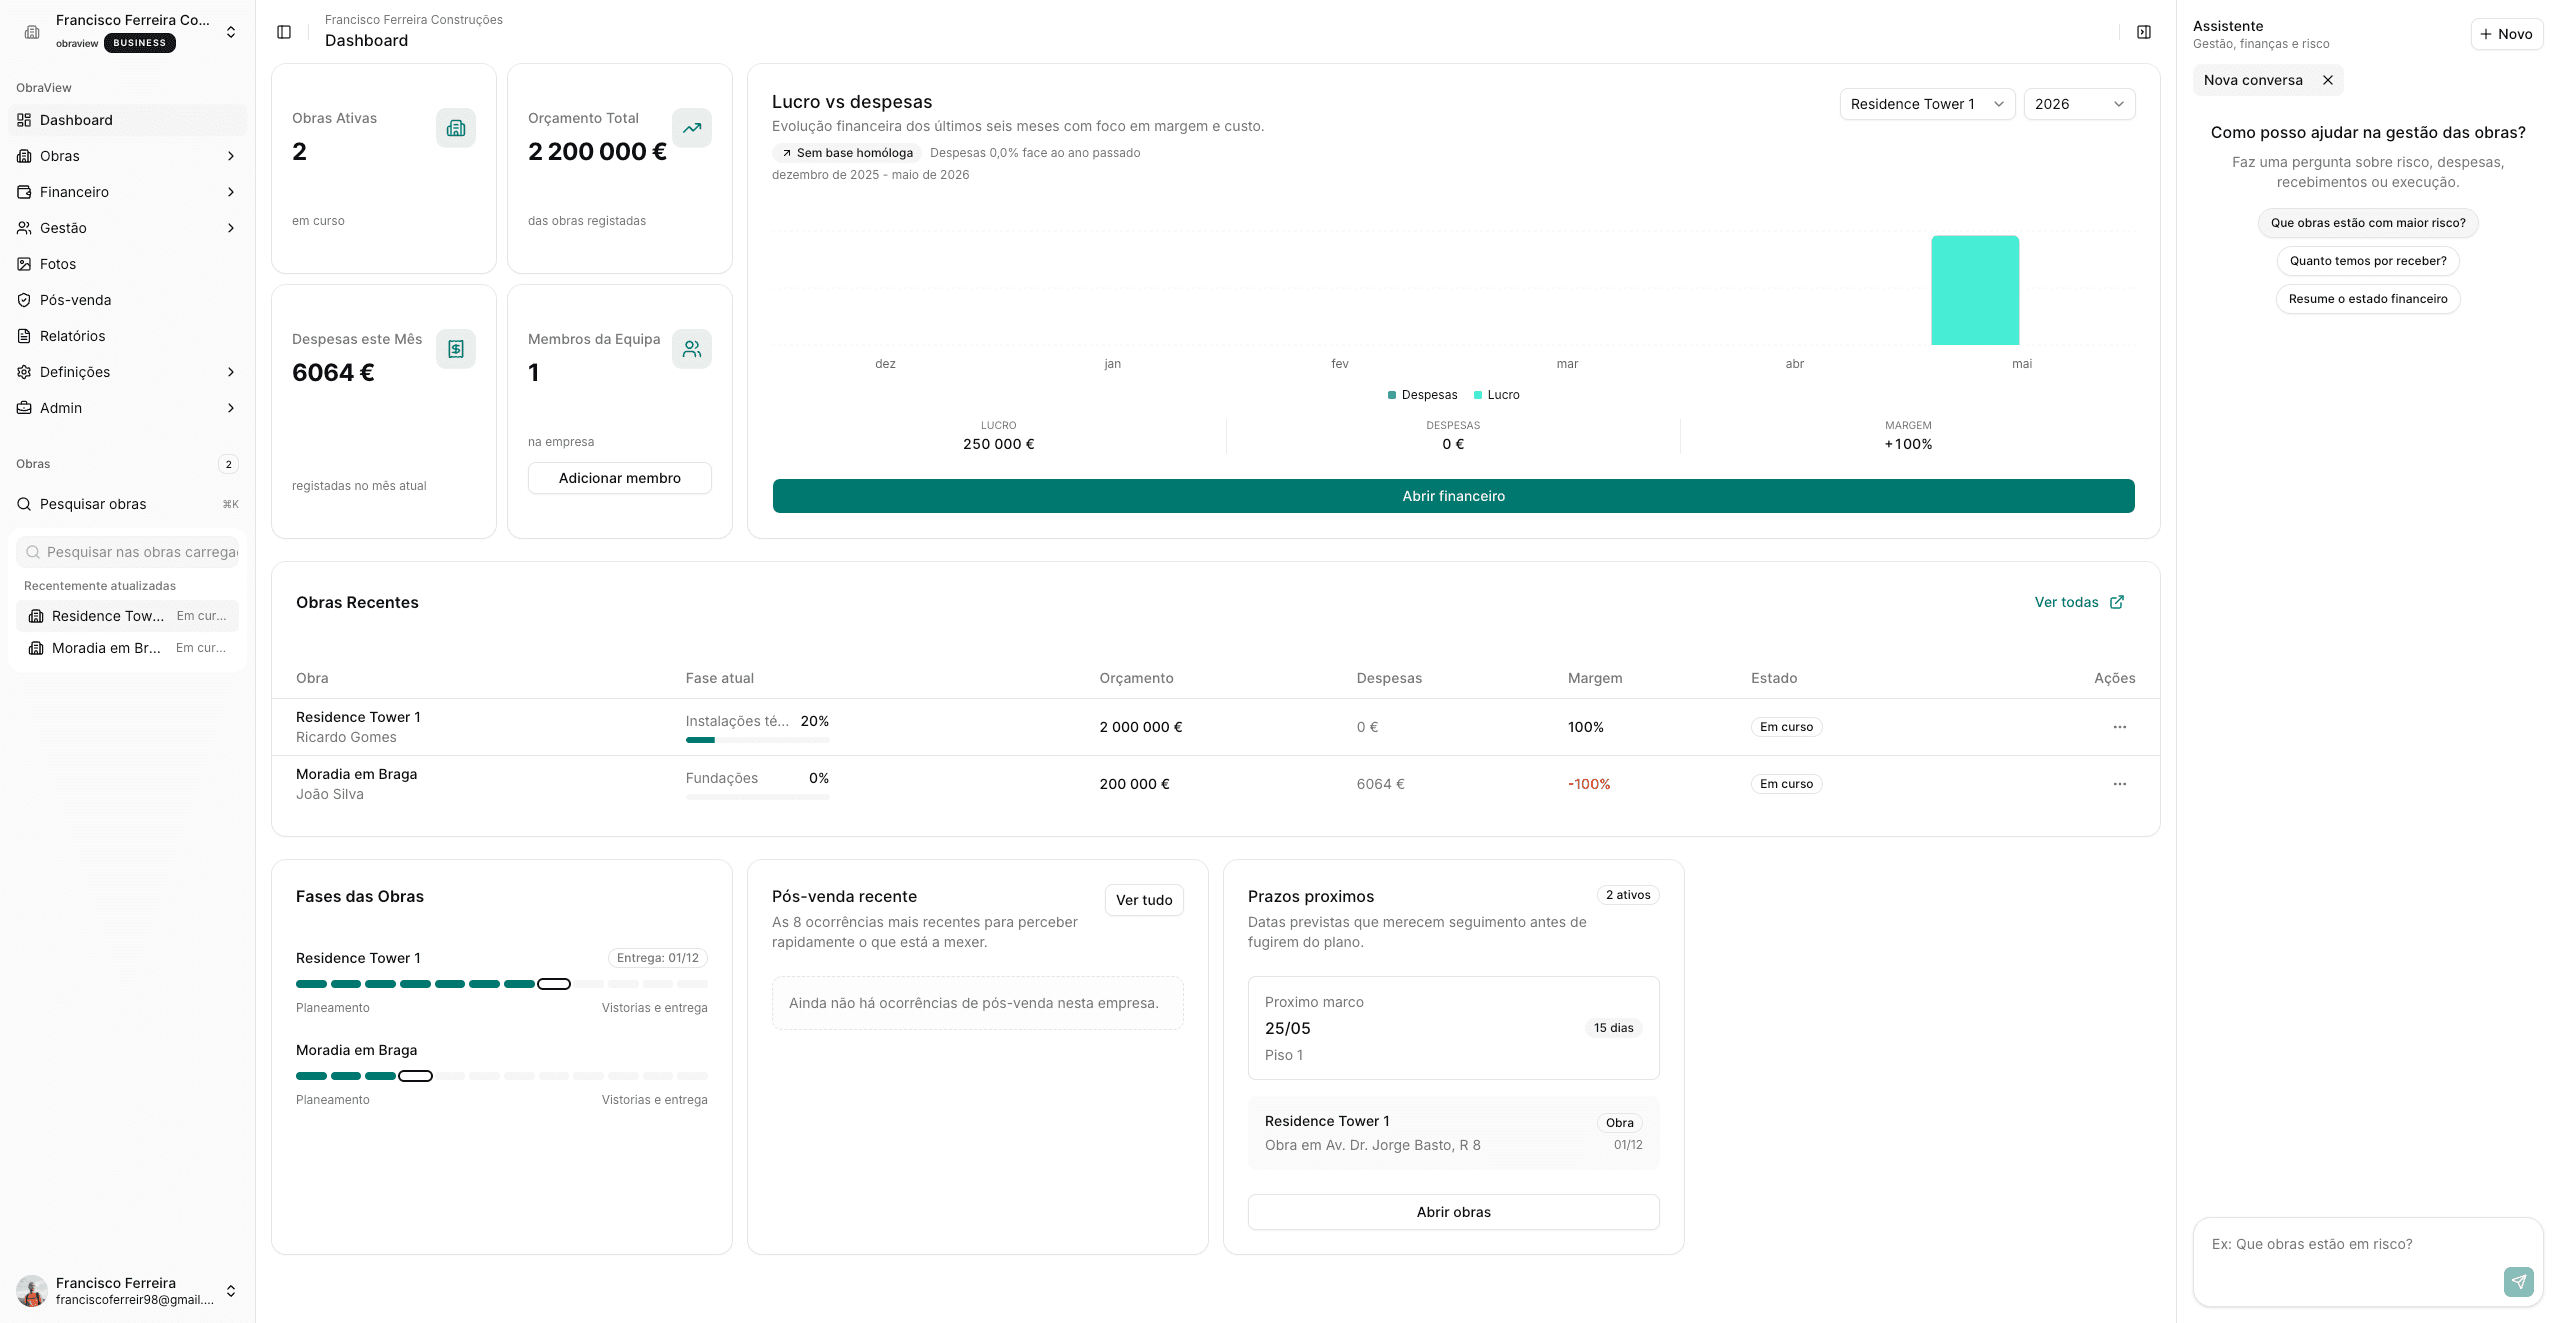Image resolution: width=2560 pixels, height=1323 pixels.
Task: Click the Obras building icon in sidebar
Action: point(24,156)
